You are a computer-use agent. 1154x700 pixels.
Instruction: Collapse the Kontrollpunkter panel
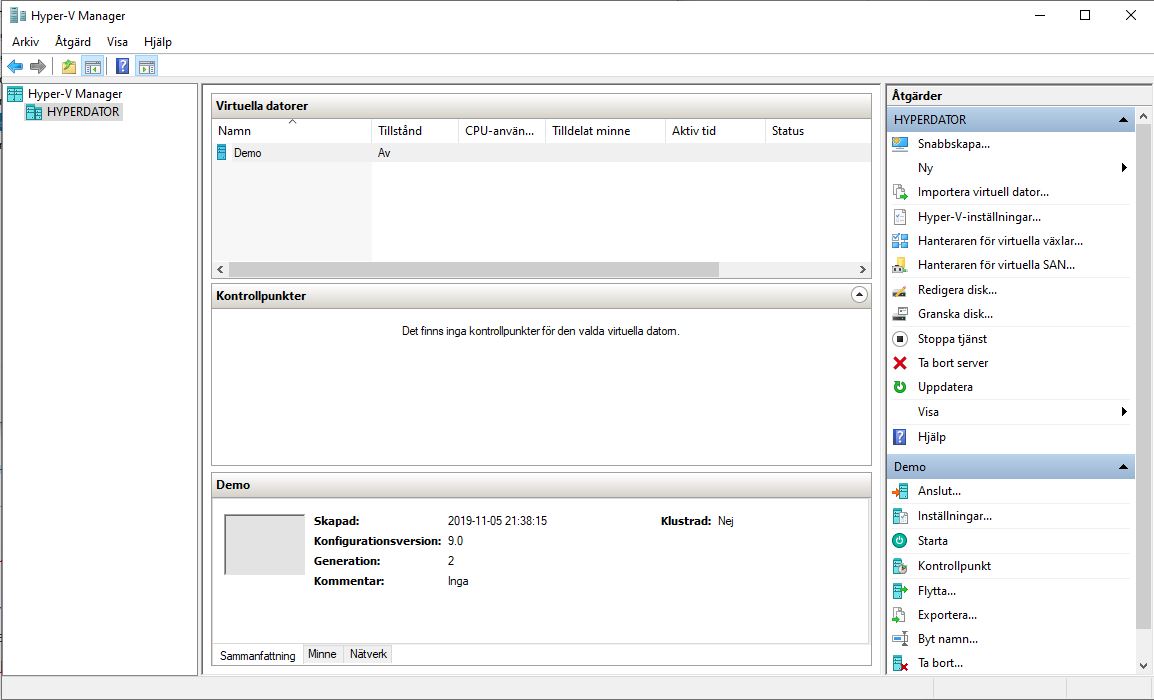tap(859, 295)
